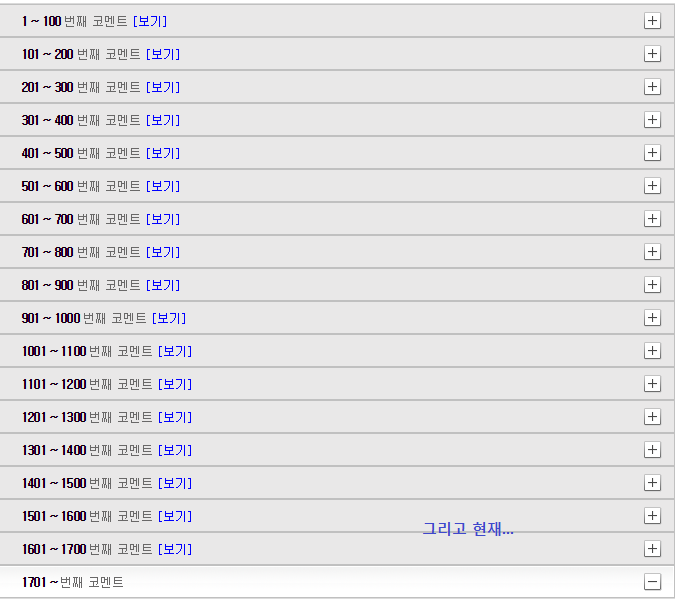Expand the 701 ~ 800 comments plus icon
Screen dimensions: 679x601
pos(652,252)
